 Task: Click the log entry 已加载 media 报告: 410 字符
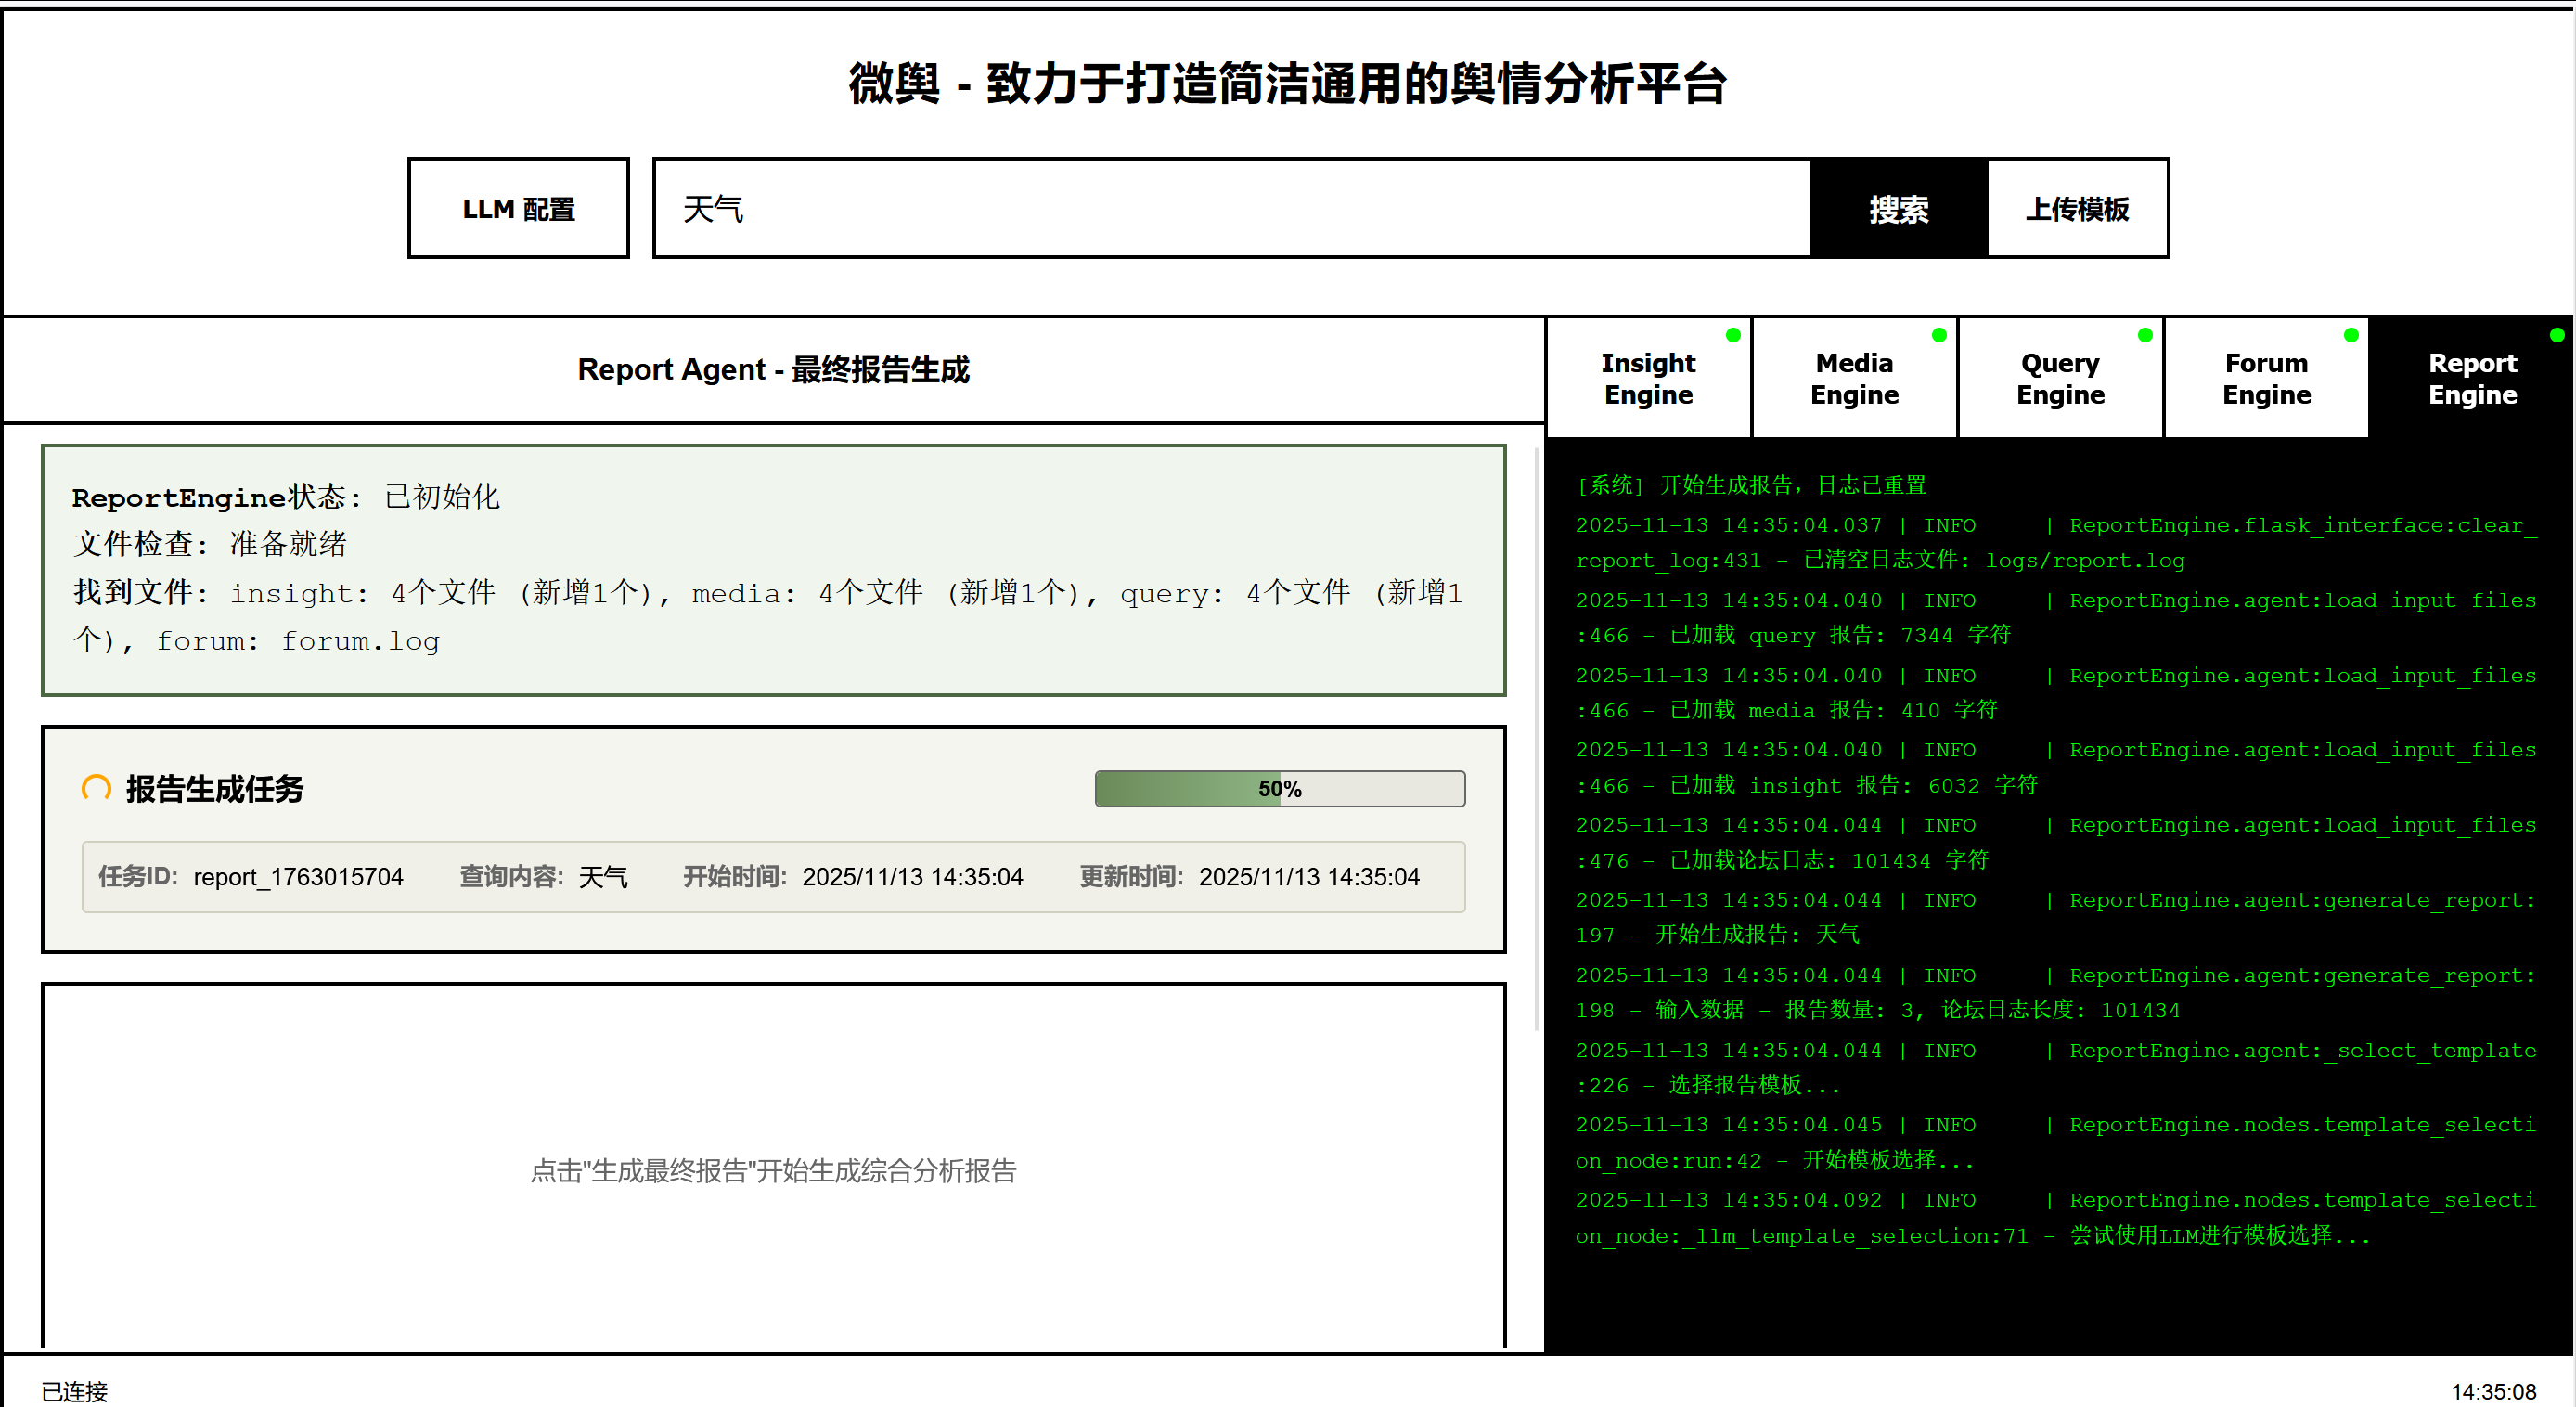pyautogui.click(x=2056, y=693)
